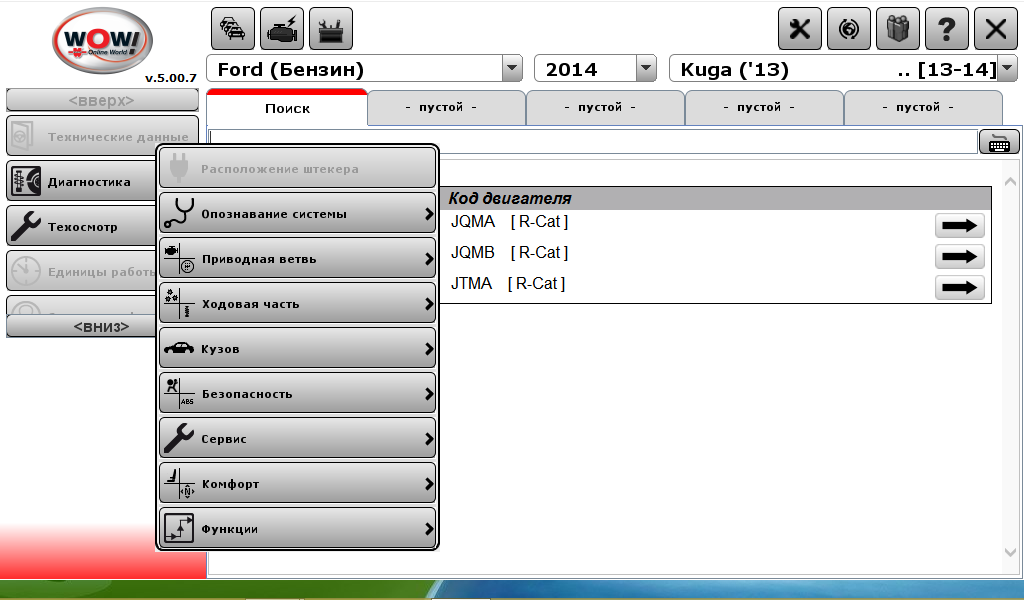
Task: Click the car silhouette icon of Кузов
Action: click(x=179, y=348)
